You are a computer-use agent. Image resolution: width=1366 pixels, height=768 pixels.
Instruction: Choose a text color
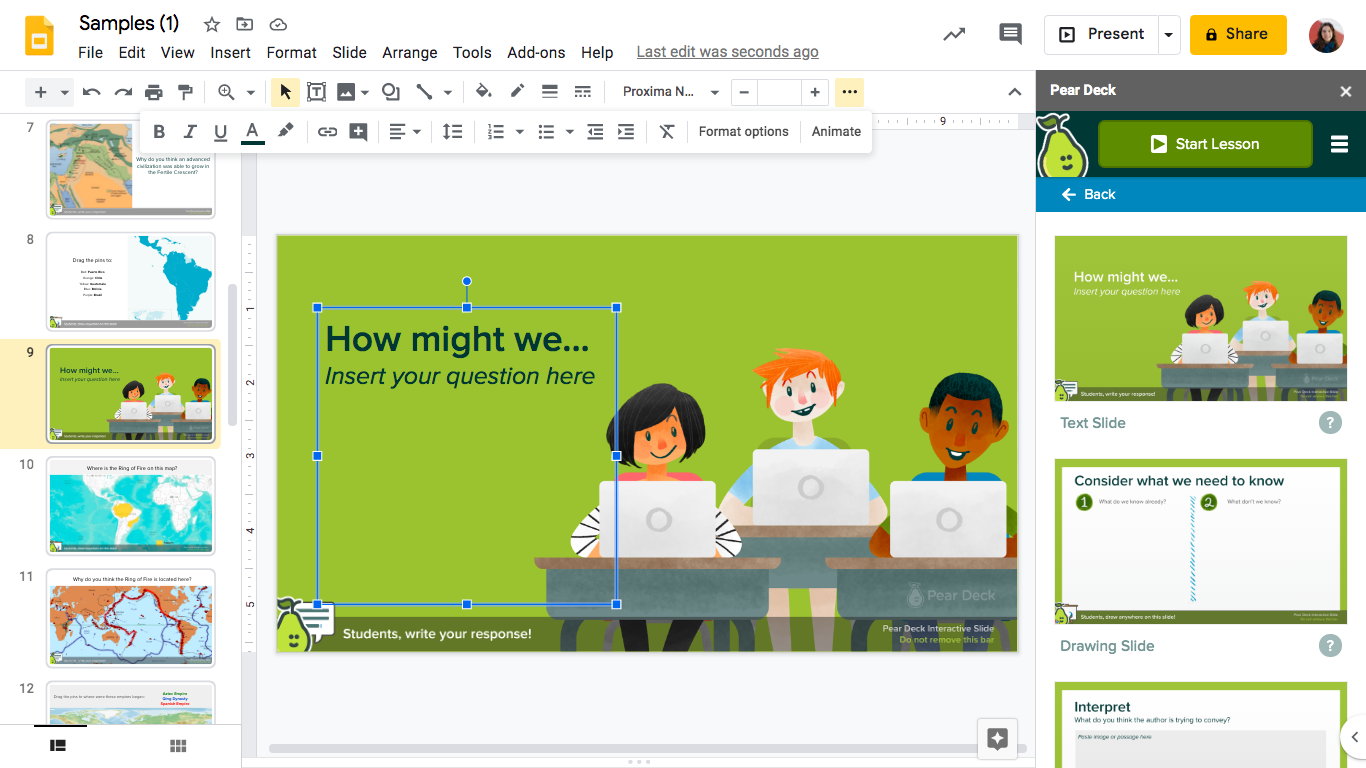(252, 131)
